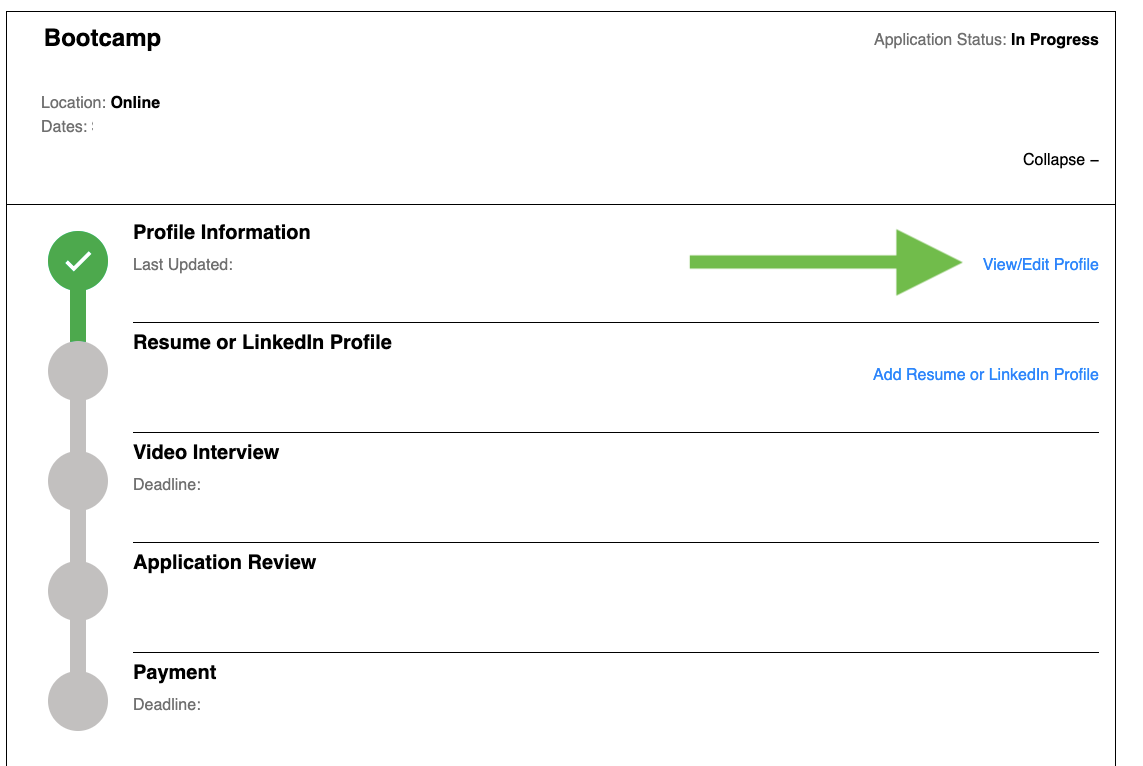Collapse the Bootcamp application section
Image resolution: width=1143 pixels, height=766 pixels.
pos(1060,160)
